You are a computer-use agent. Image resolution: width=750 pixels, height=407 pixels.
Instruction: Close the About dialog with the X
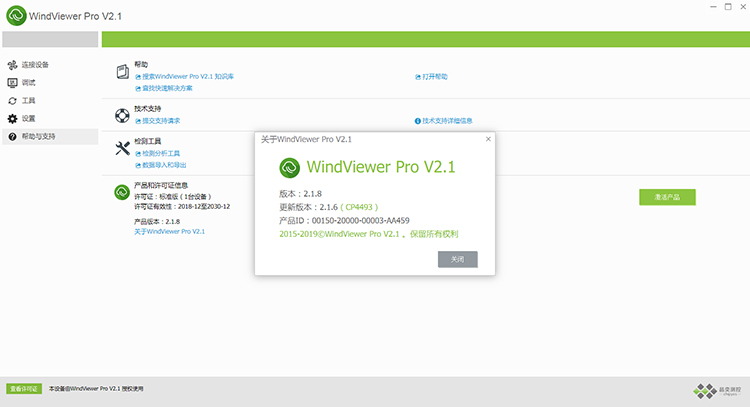pos(488,139)
